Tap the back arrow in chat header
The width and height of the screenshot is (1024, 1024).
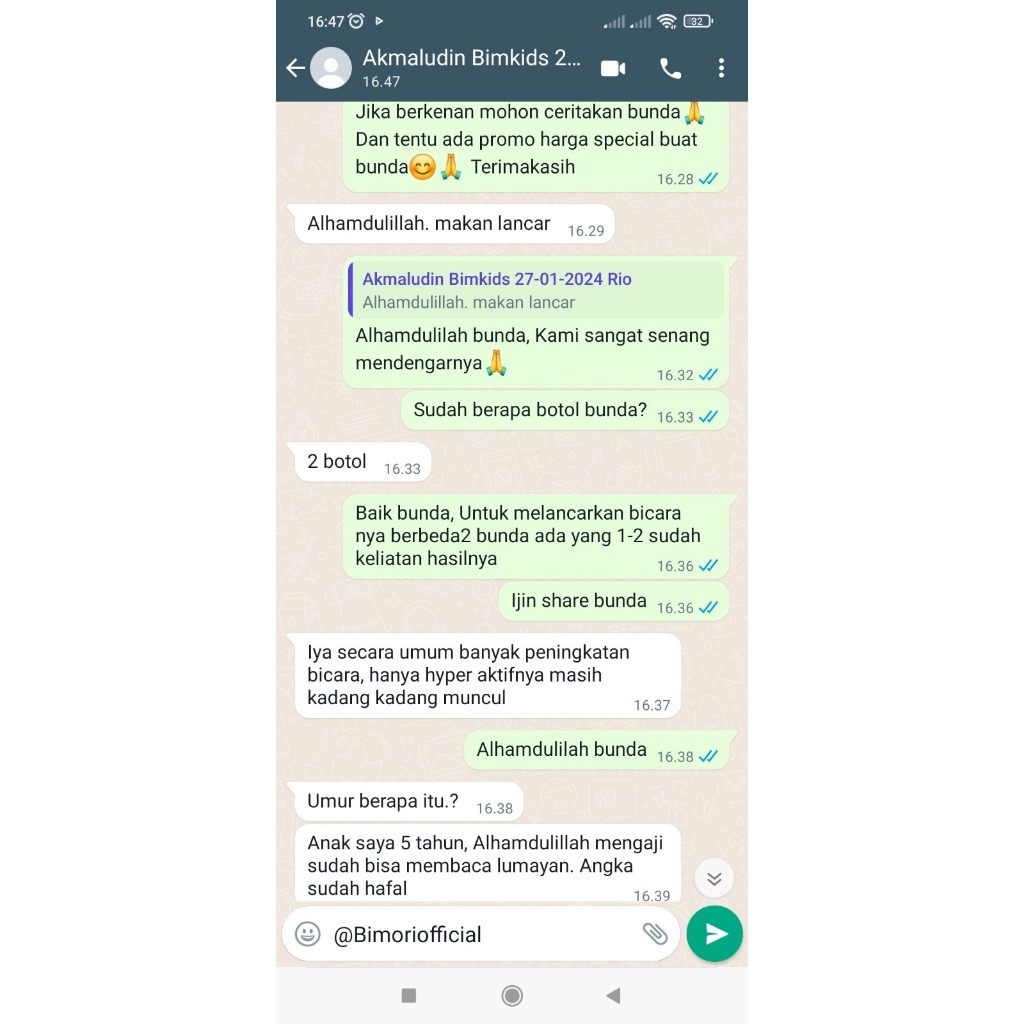point(296,68)
